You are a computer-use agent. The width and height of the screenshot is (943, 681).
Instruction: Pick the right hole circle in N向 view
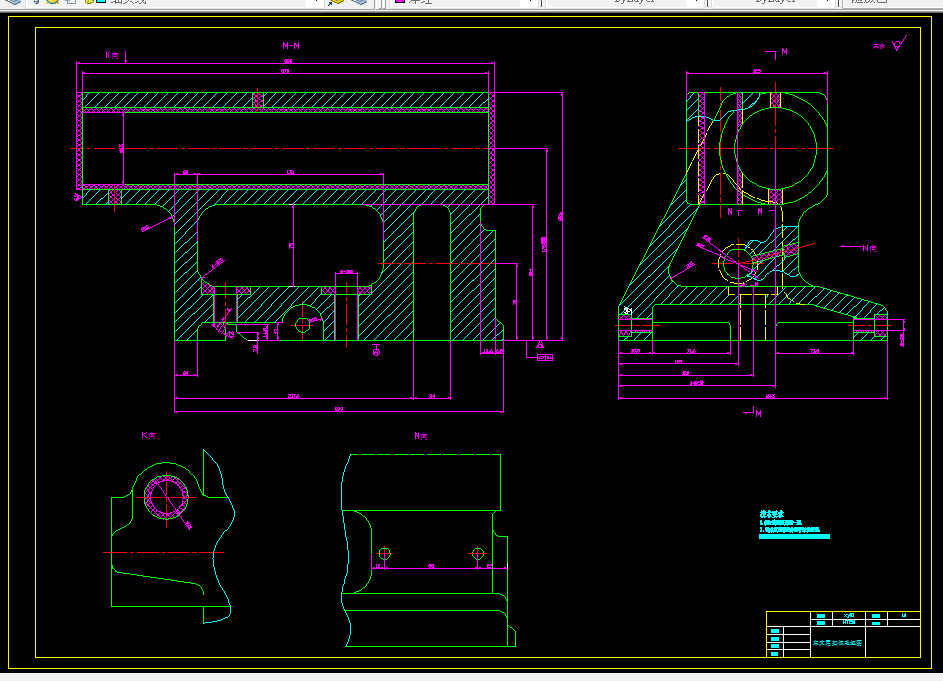pos(478,553)
